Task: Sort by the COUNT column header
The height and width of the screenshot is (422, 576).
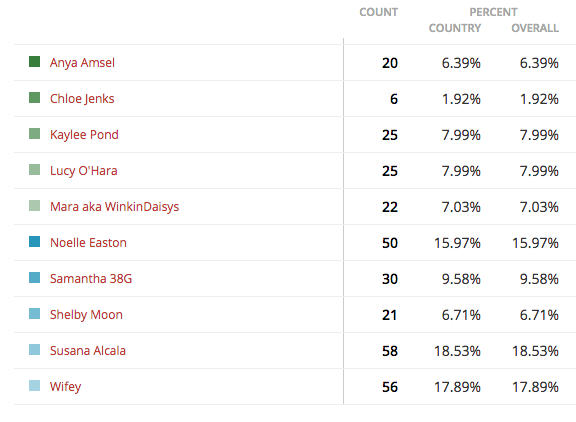Action: pyautogui.click(x=378, y=12)
